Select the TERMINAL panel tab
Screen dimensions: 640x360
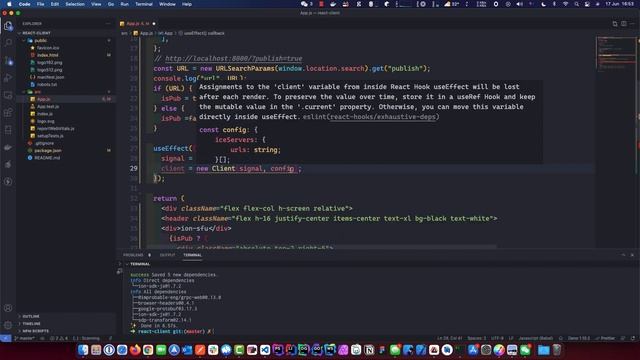tap(192, 255)
